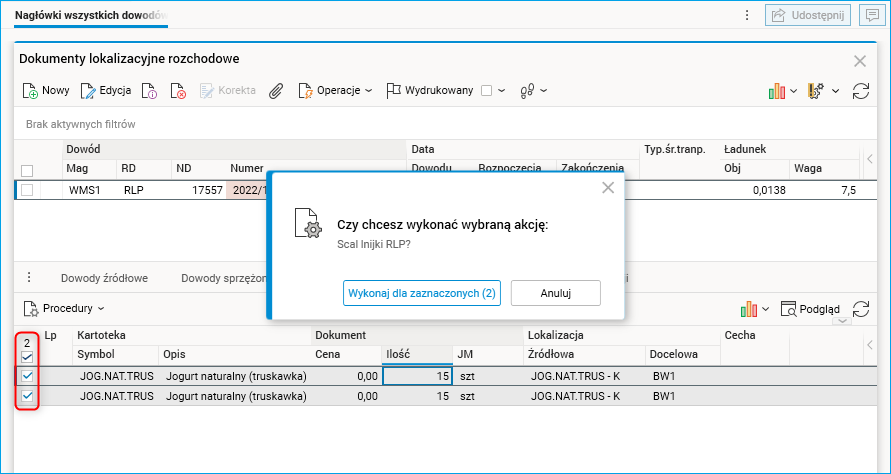This screenshot has height=474, width=891.
Task: Click the chart icon in the top toolbar
Action: [777, 91]
